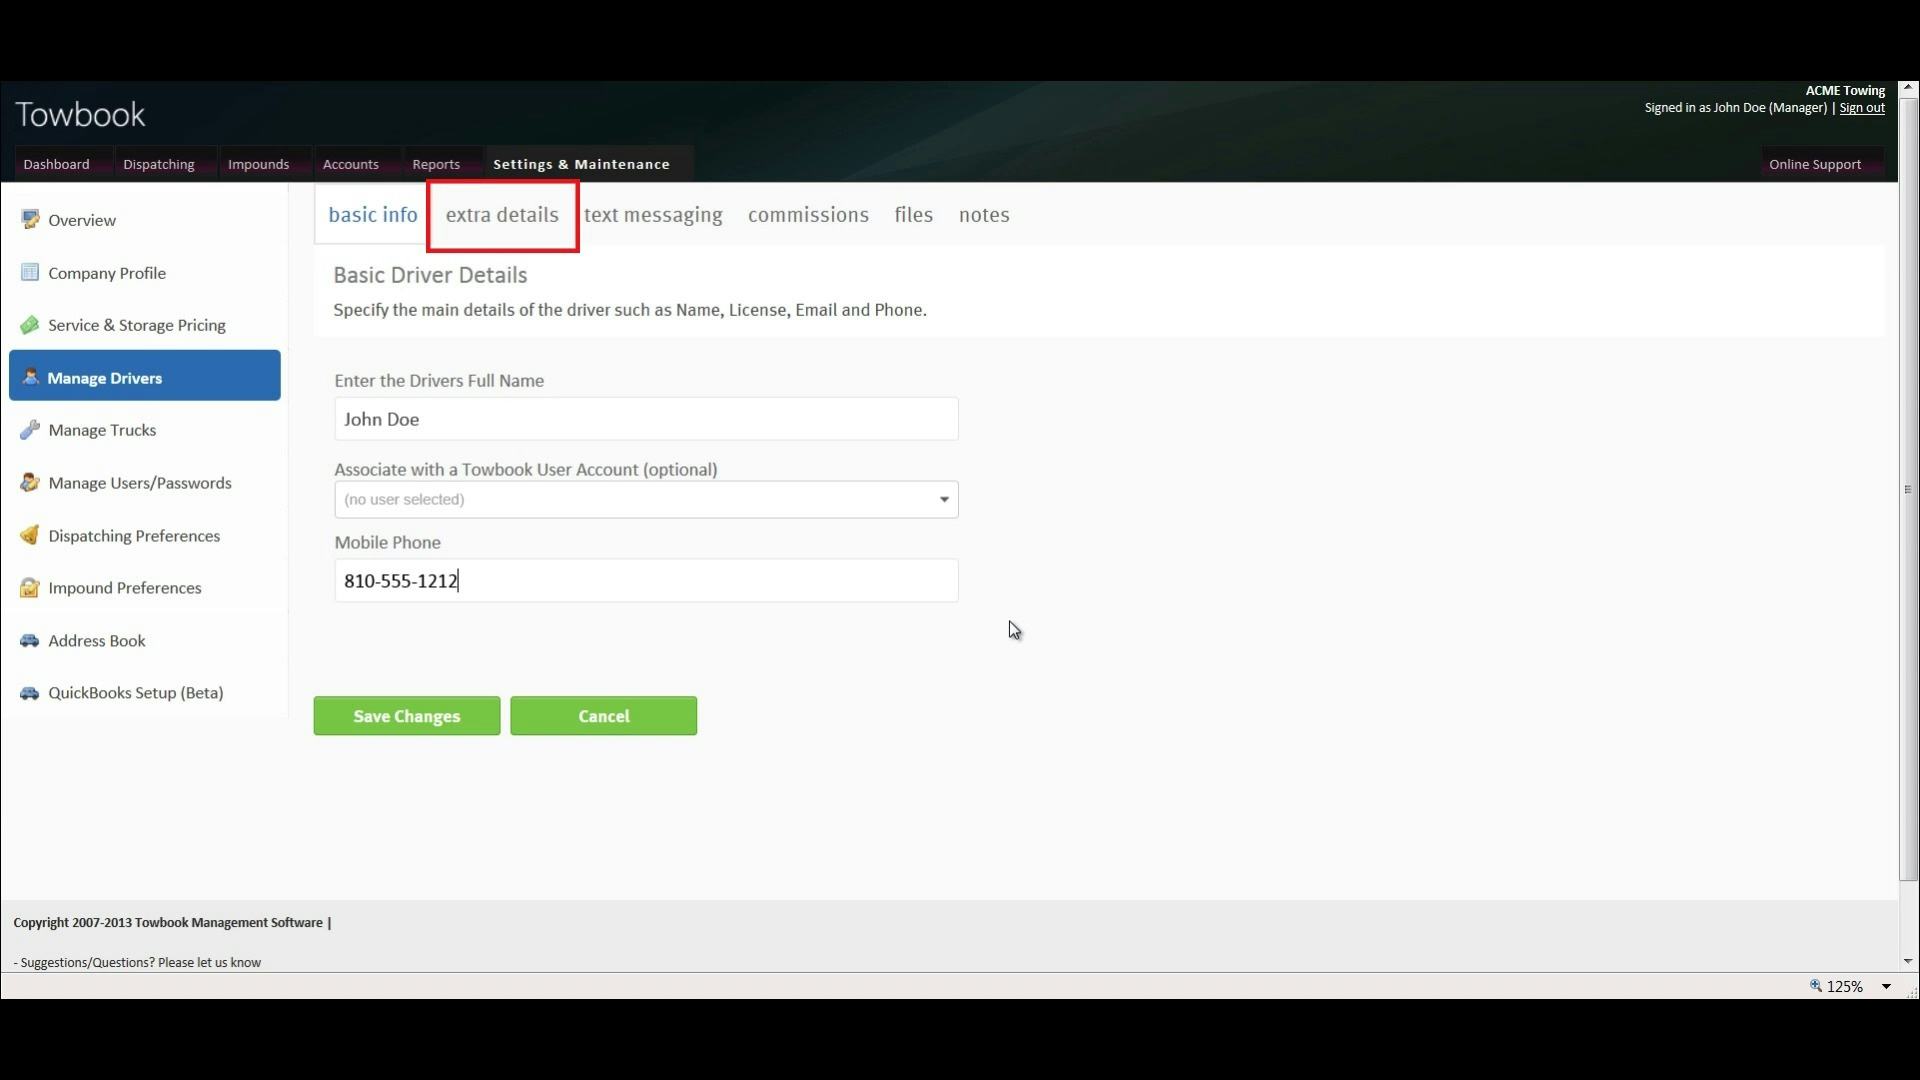The height and width of the screenshot is (1080, 1920).
Task: Click Save Changes button
Action: [406, 716]
